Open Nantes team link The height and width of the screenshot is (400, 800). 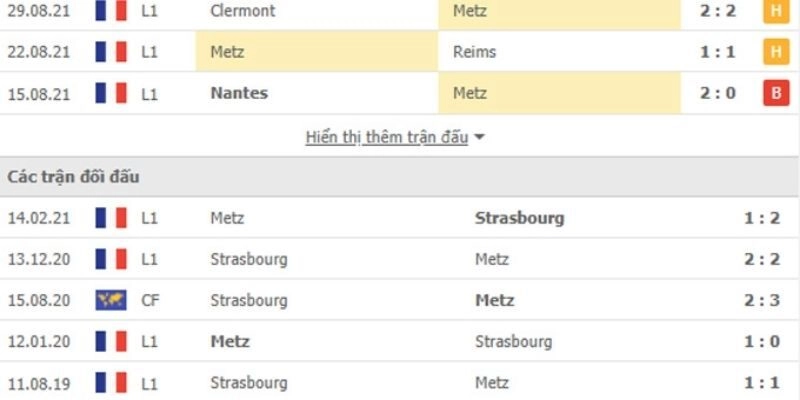(240, 93)
